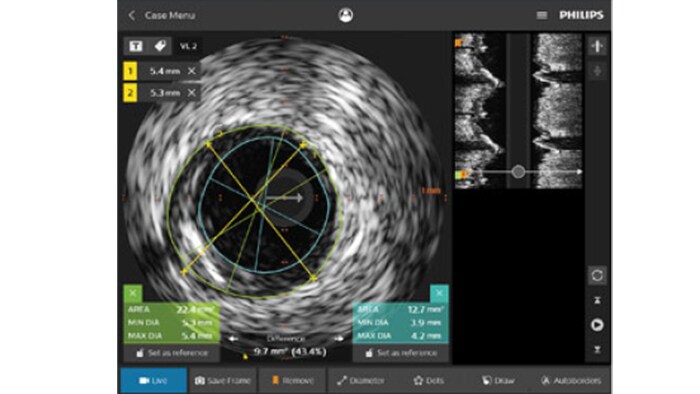Image resolution: width=700 pixels, height=394 pixels.
Task: Select the text annotation tool
Action: pyautogui.click(x=136, y=46)
